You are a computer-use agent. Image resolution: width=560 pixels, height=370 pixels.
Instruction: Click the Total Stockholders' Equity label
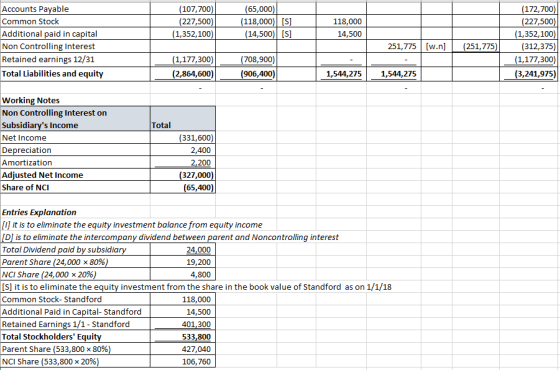click(51, 337)
